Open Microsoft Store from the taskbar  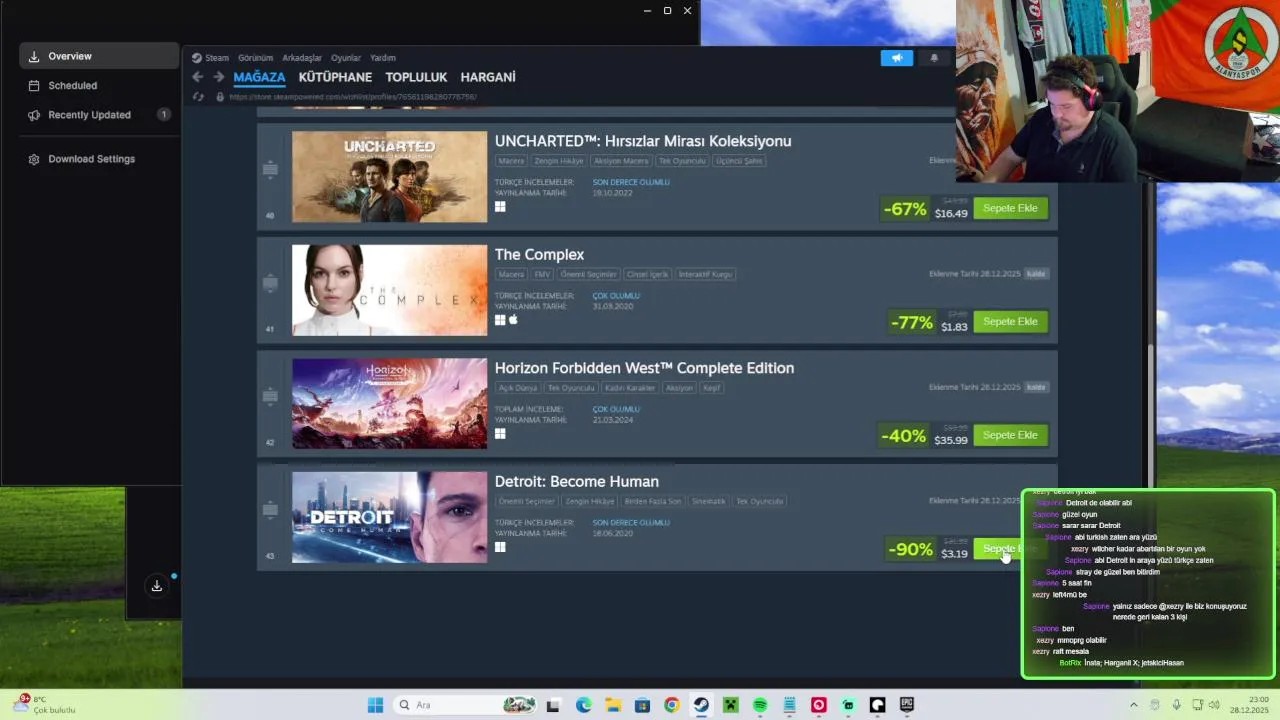642,705
